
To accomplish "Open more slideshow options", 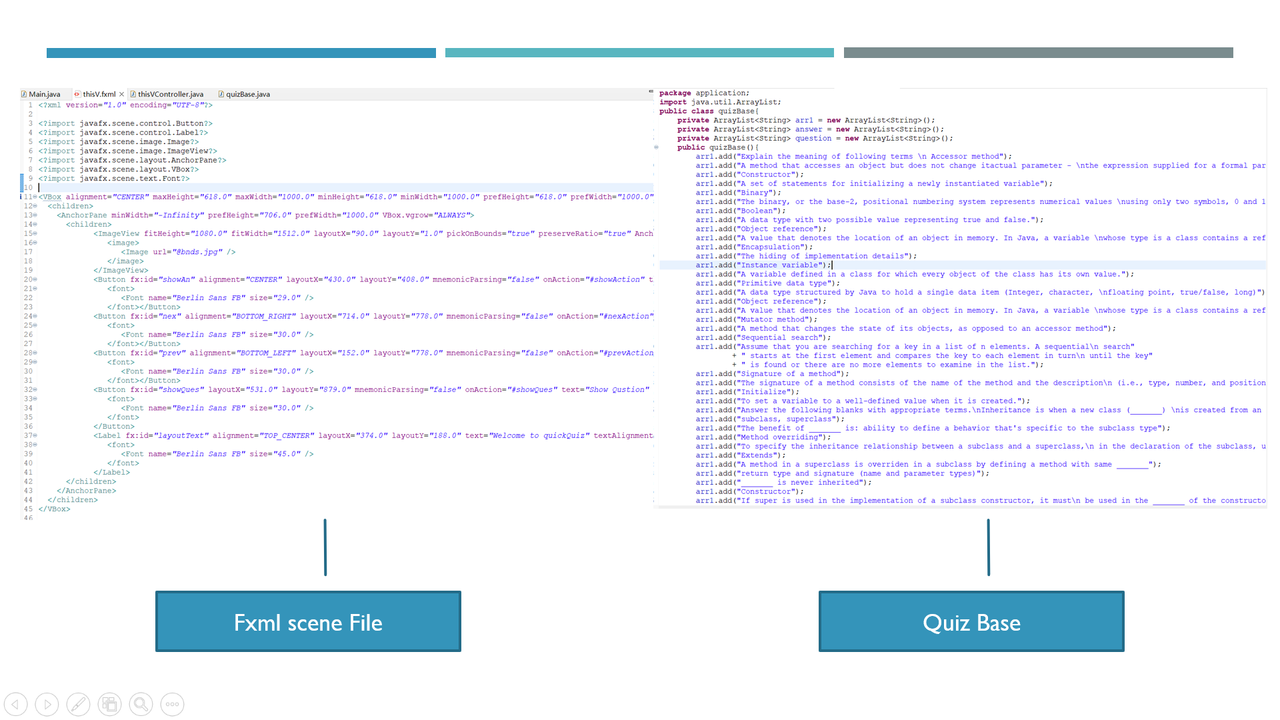I will click(x=172, y=704).
